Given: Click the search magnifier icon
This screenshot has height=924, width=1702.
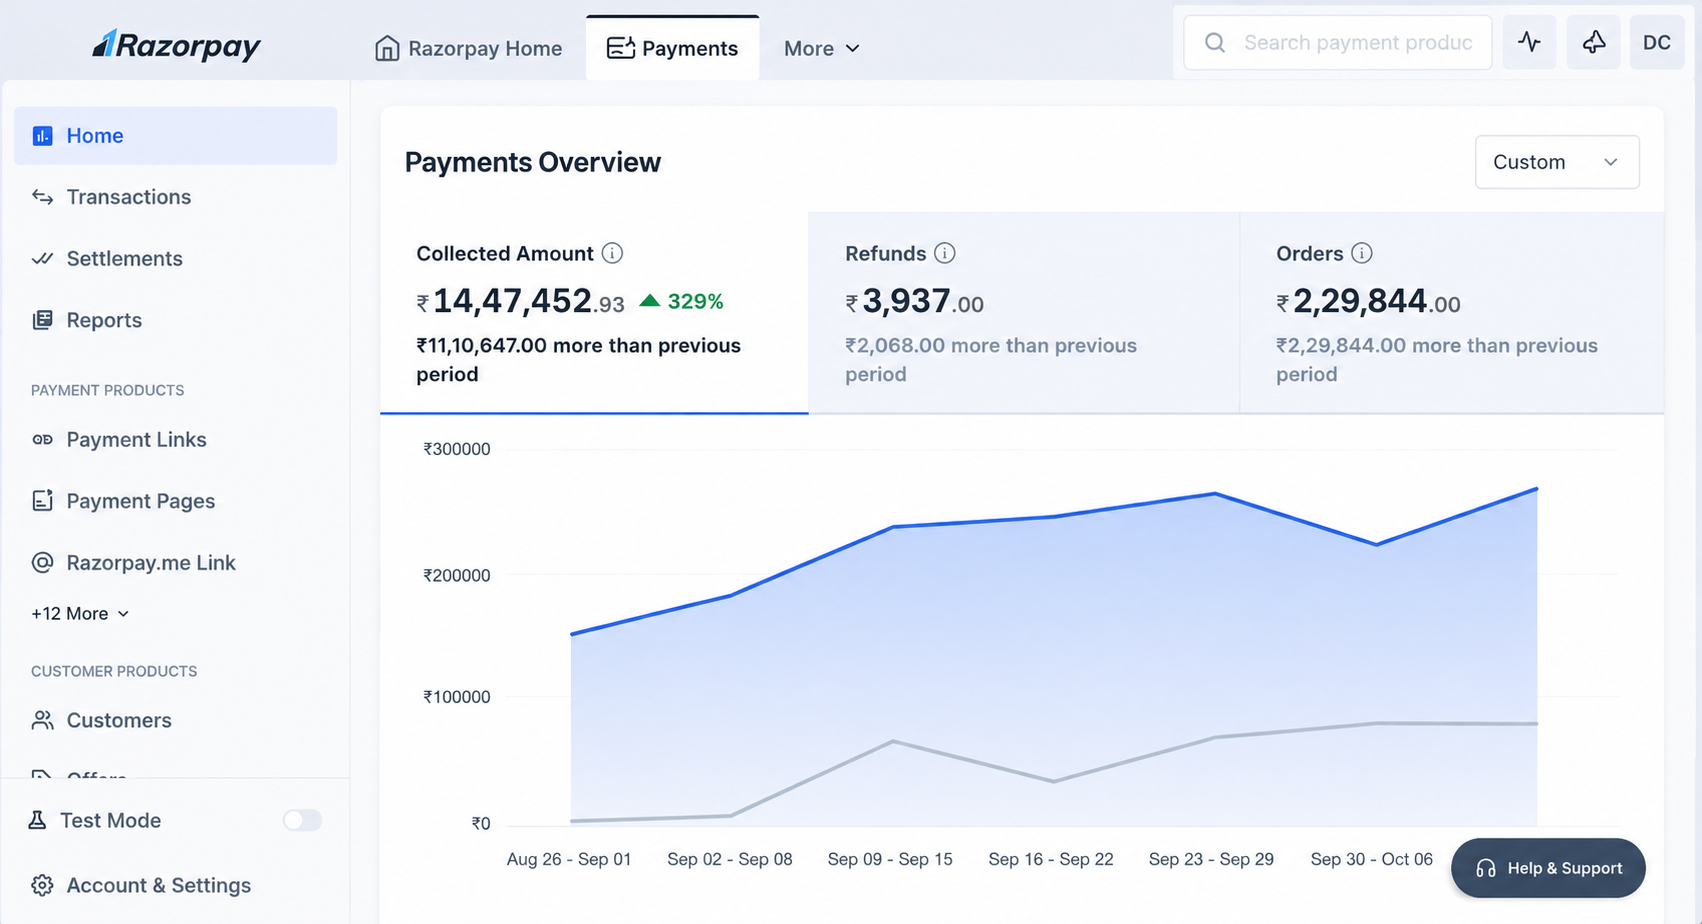Looking at the screenshot, I should (1215, 42).
